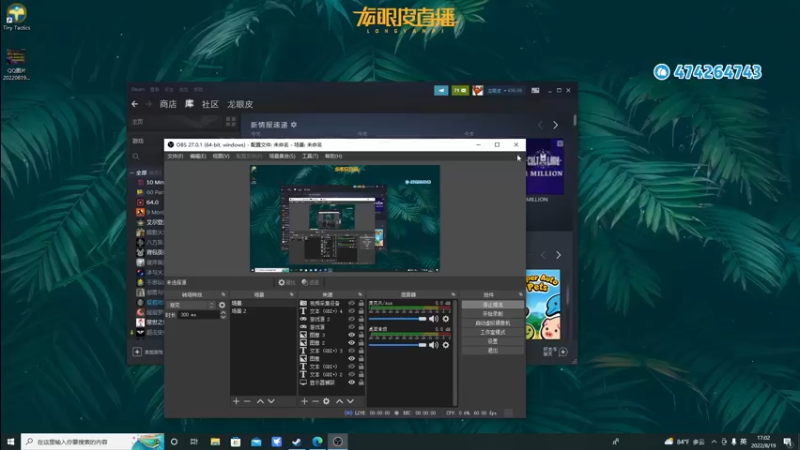Open File Explorer from the taskbar
Screen dimensions: 800x450
pyautogui.click(x=215, y=441)
